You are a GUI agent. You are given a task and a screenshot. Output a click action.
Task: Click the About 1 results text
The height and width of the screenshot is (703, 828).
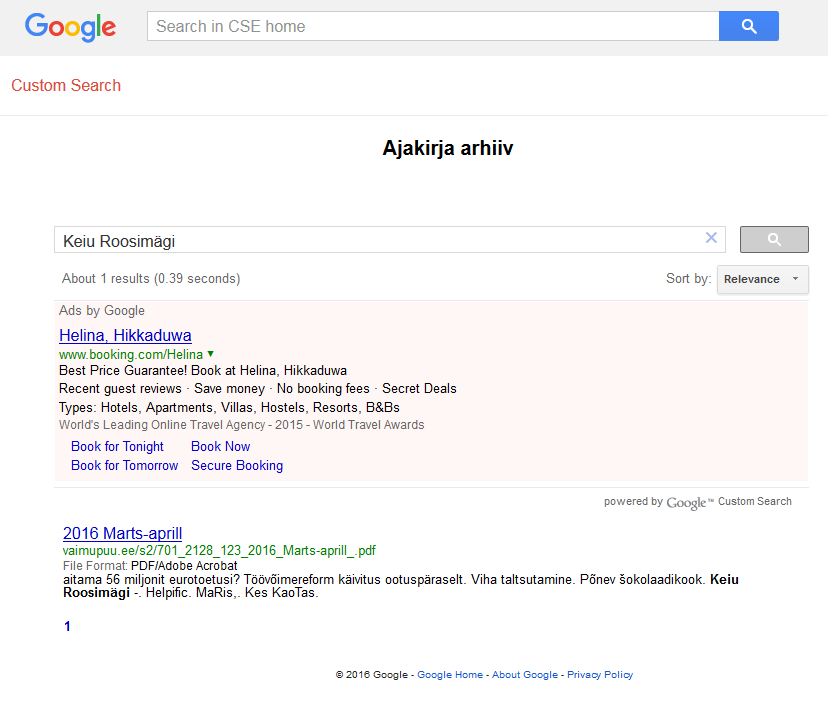(151, 278)
